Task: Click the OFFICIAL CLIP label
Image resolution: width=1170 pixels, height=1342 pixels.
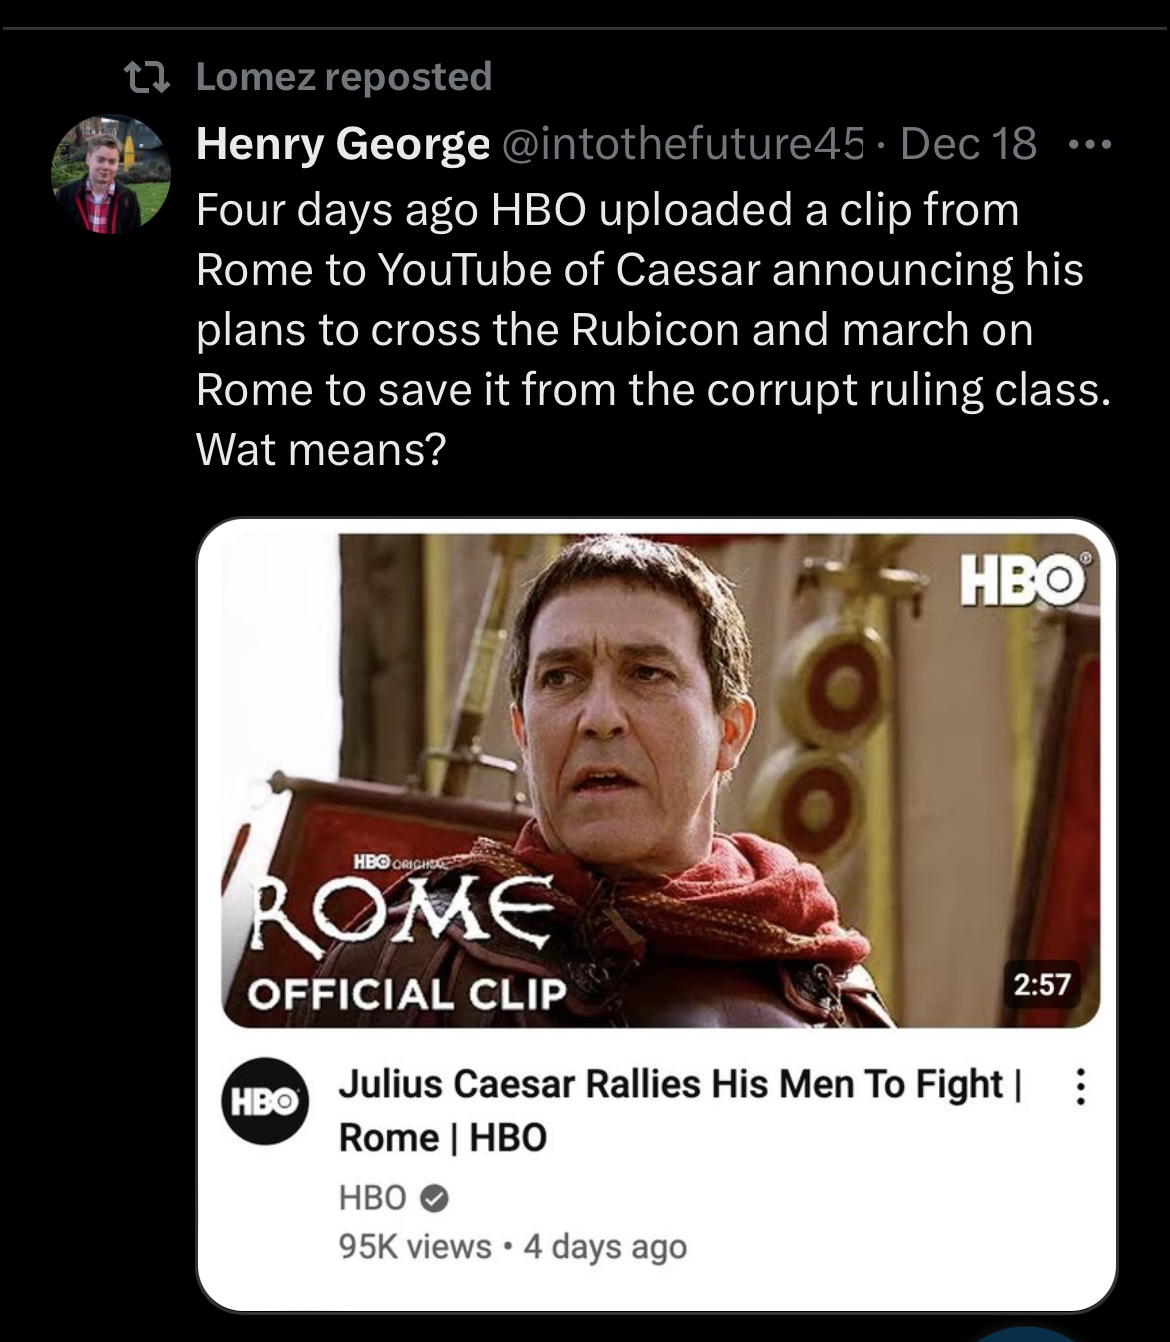Action: pyautogui.click(x=407, y=994)
